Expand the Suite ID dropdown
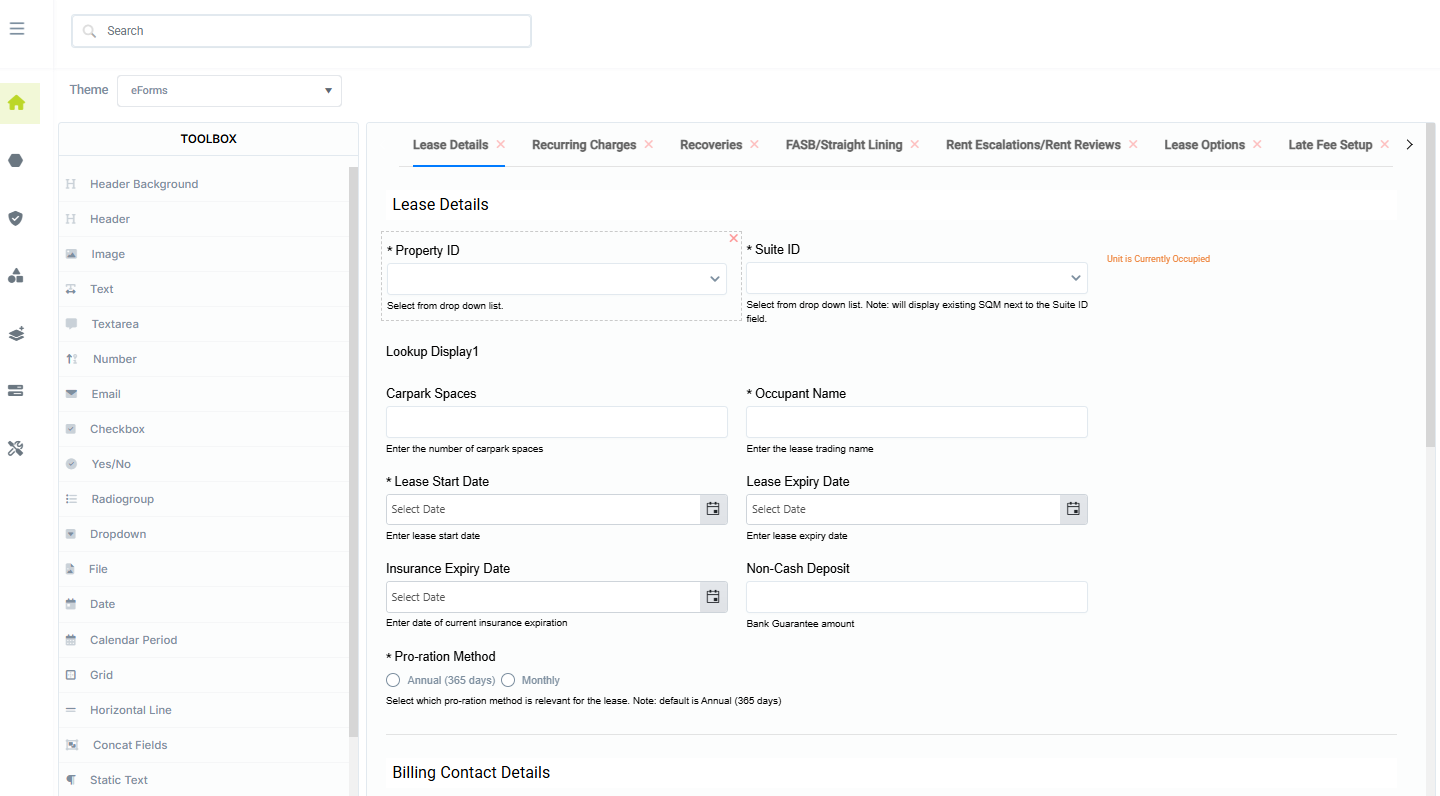Viewport: 1440px width, 796px height. pos(1075,278)
